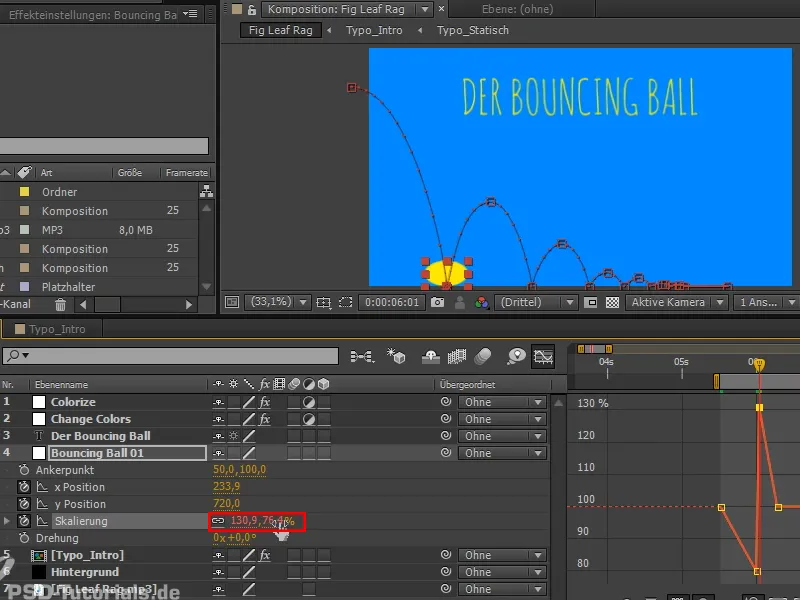Screen dimensions: 800x600
Task: Enable frame blending in the timeline toolbar
Action: click(x=456, y=356)
